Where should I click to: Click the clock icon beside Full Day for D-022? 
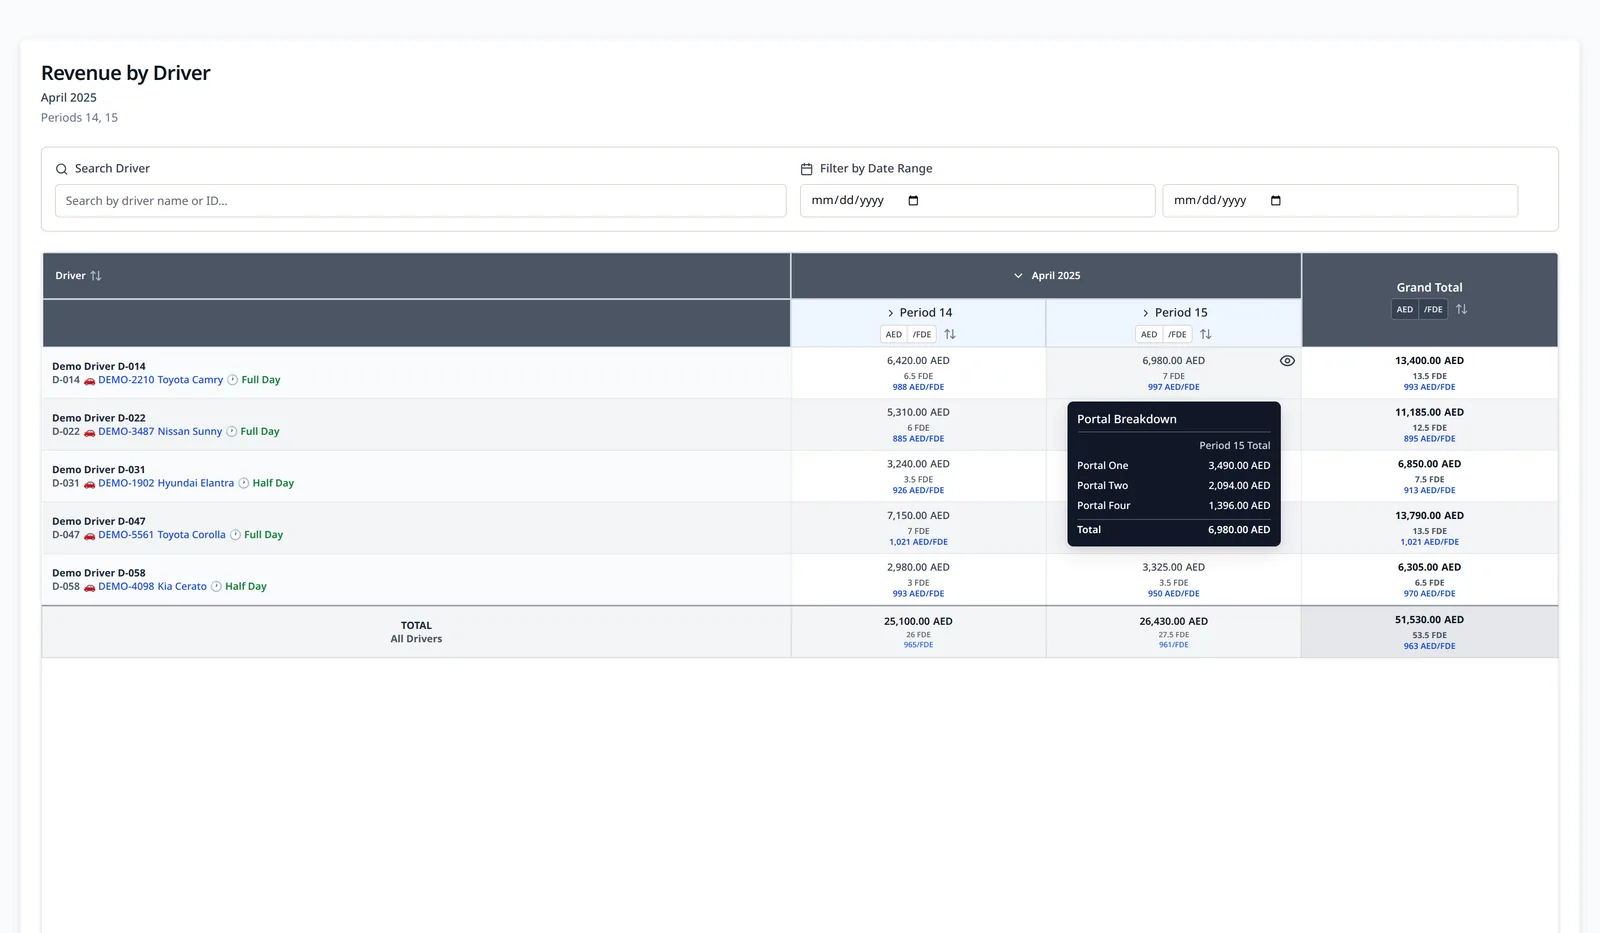231,432
